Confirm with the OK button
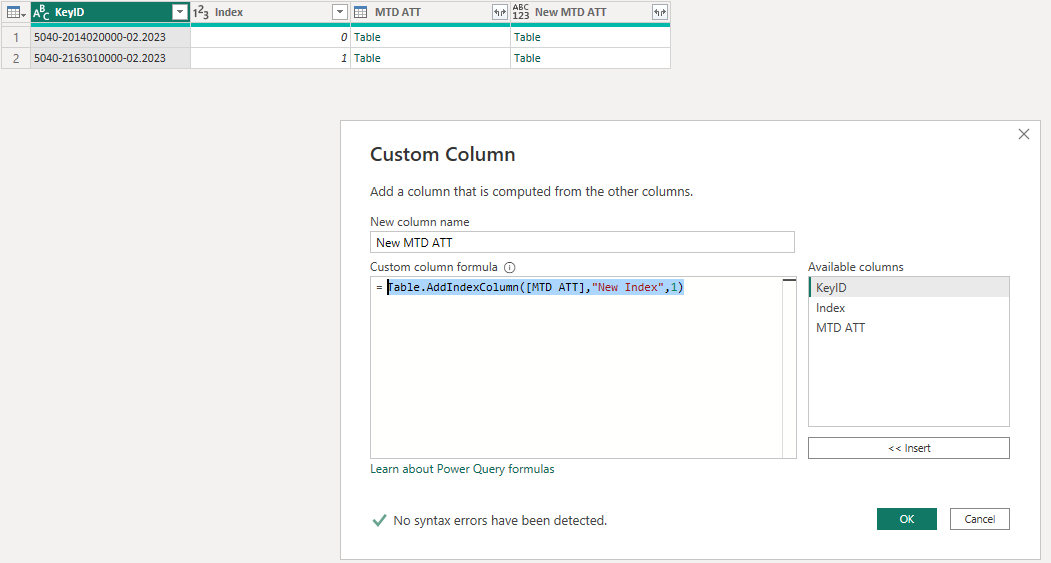This screenshot has height=563, width=1051. (906, 519)
